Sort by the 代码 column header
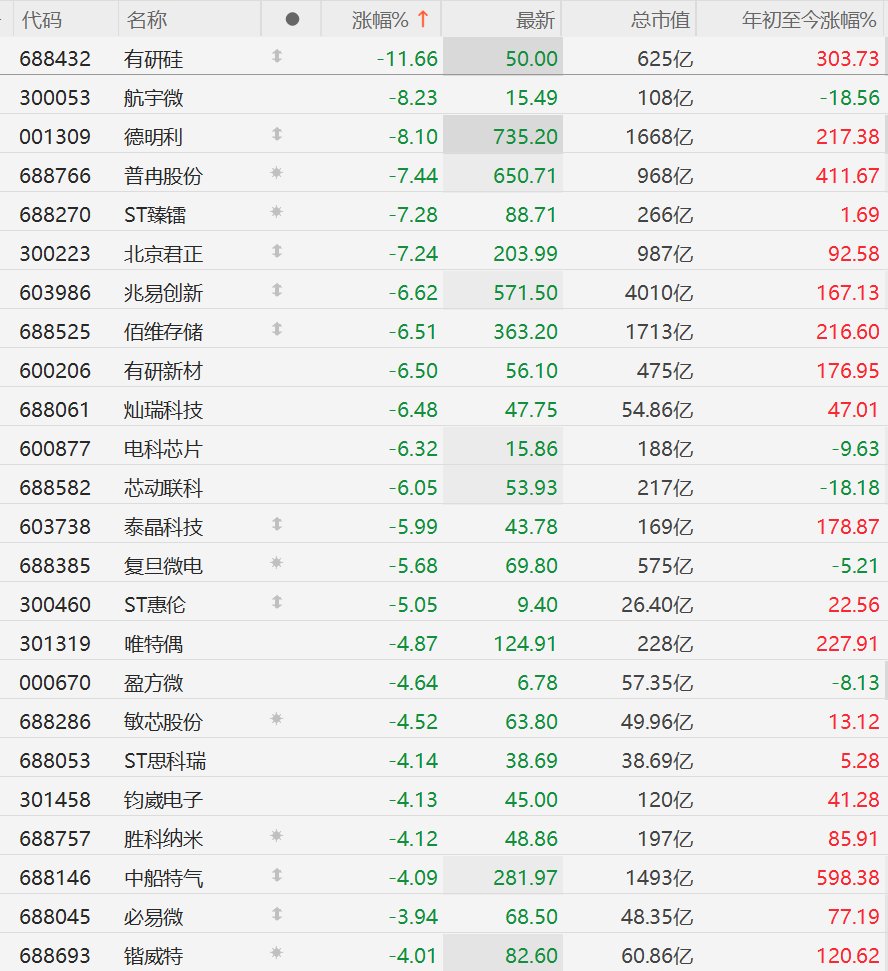 click(x=42, y=20)
